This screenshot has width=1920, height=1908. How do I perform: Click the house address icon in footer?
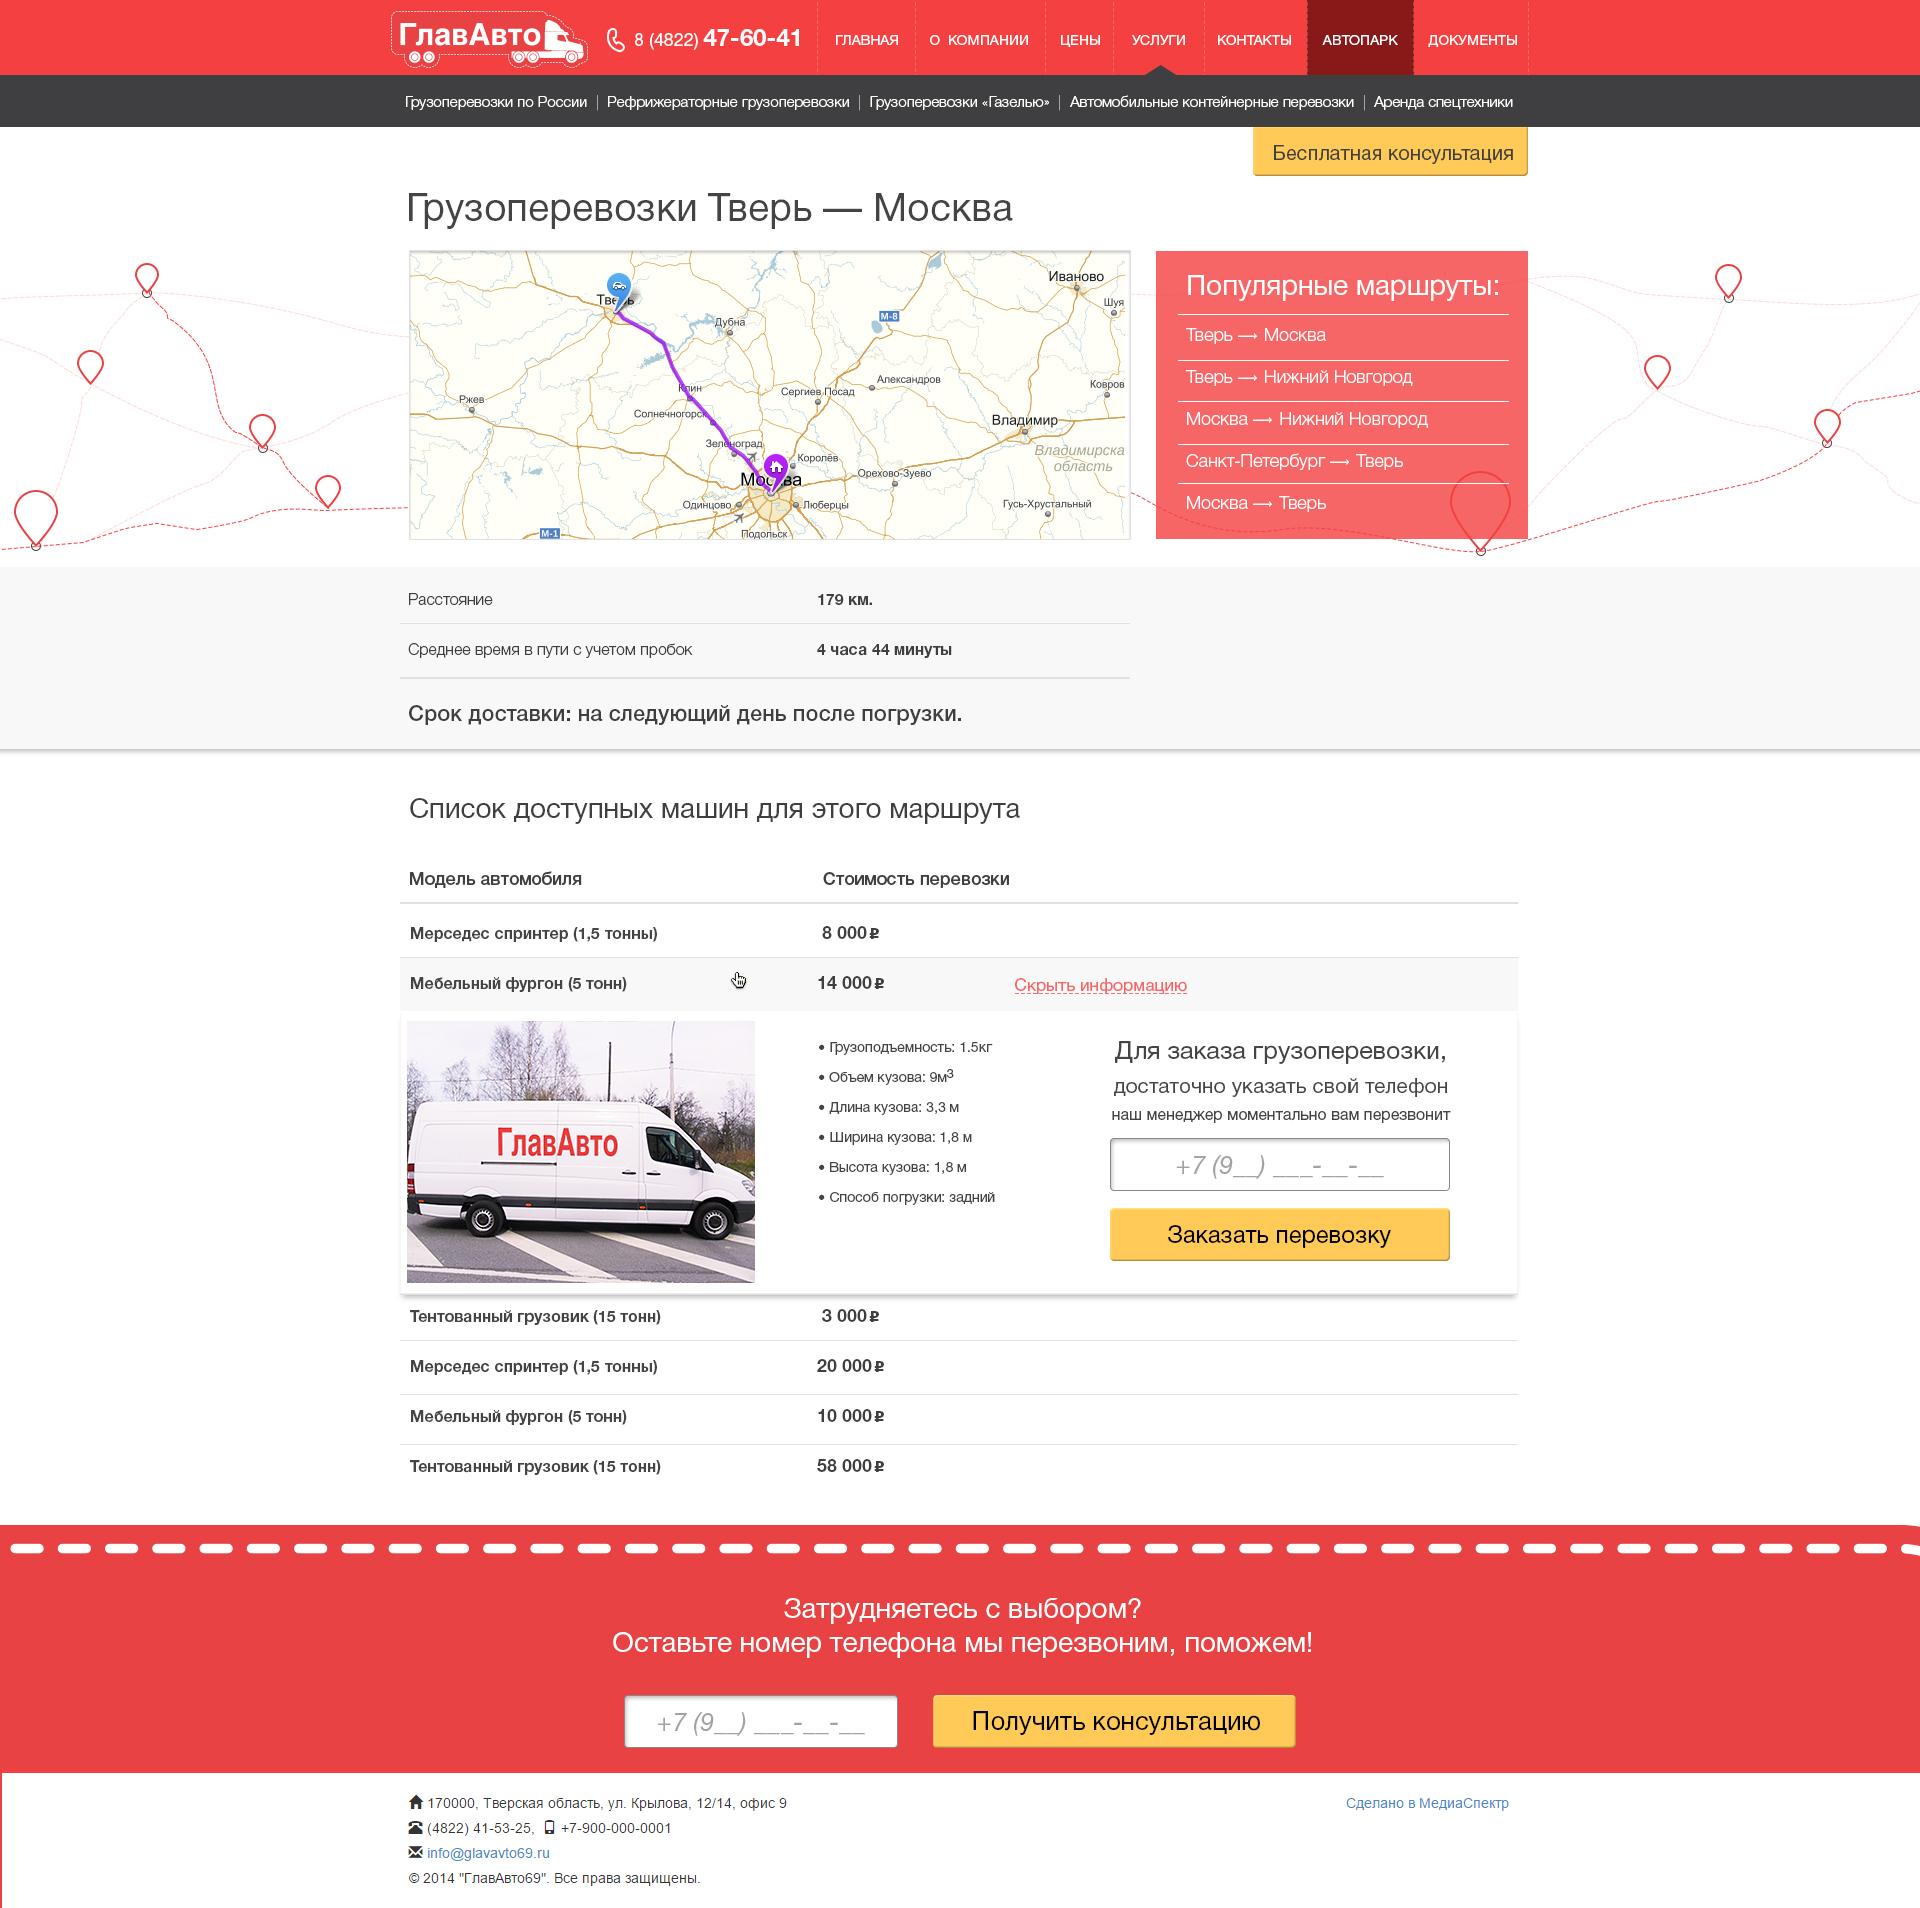pyautogui.click(x=416, y=1802)
